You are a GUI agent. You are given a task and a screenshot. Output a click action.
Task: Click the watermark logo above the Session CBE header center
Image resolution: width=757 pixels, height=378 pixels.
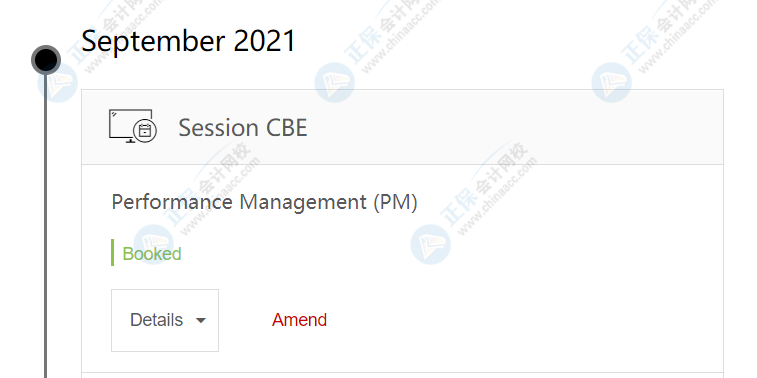[334, 83]
